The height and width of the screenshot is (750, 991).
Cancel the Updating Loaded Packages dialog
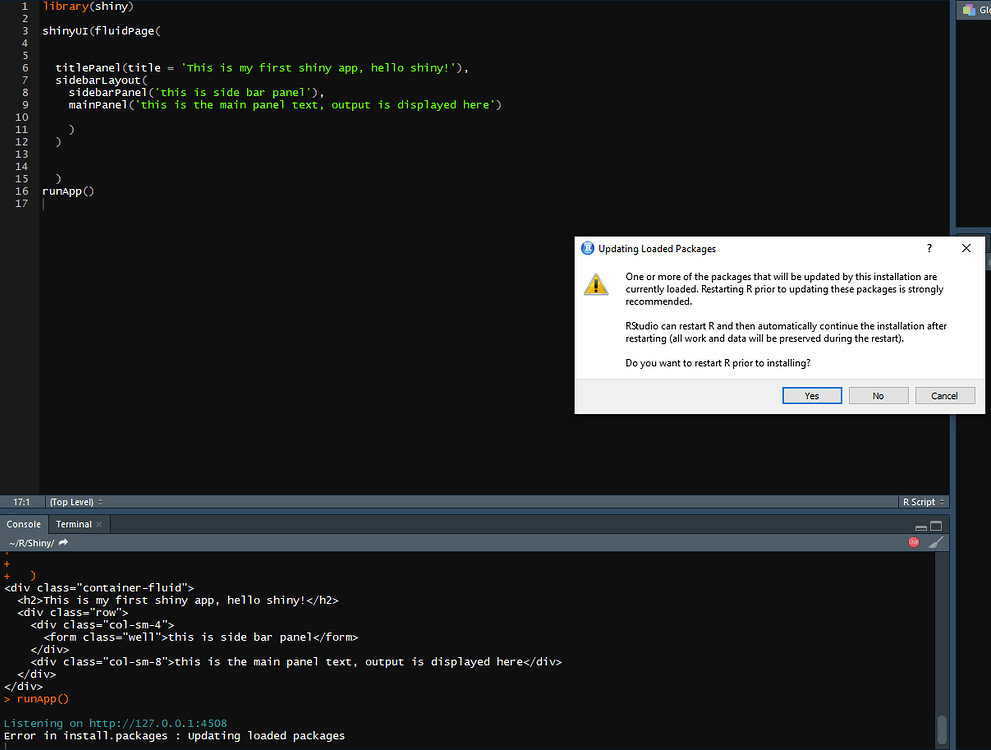click(x=944, y=395)
